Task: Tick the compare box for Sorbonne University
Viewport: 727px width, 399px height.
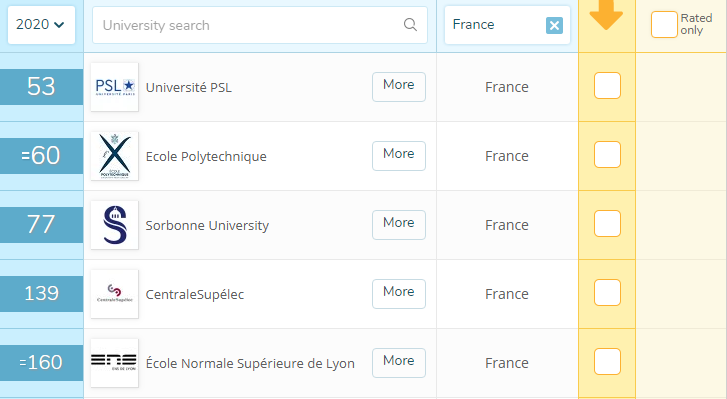Action: coord(607,223)
